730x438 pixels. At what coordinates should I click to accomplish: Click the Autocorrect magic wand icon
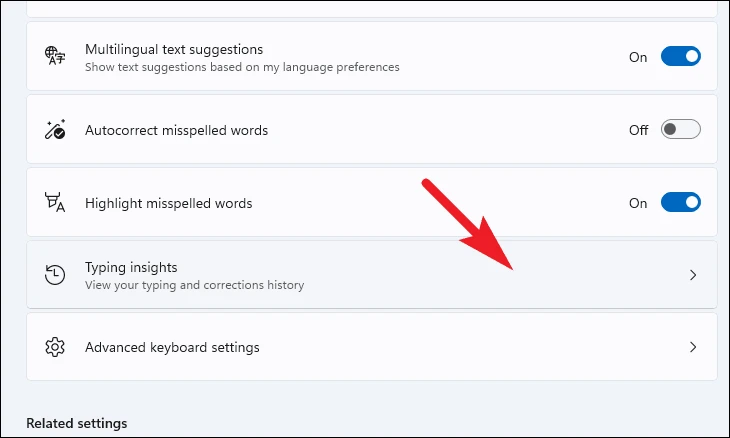click(55, 129)
